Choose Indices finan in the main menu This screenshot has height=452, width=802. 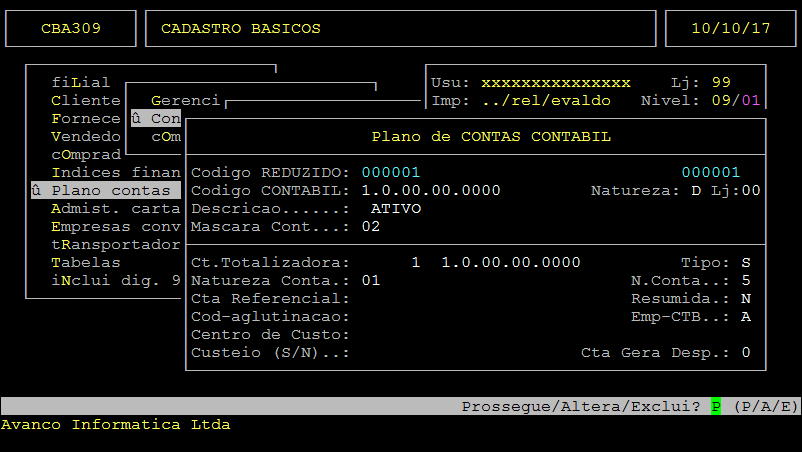115,172
